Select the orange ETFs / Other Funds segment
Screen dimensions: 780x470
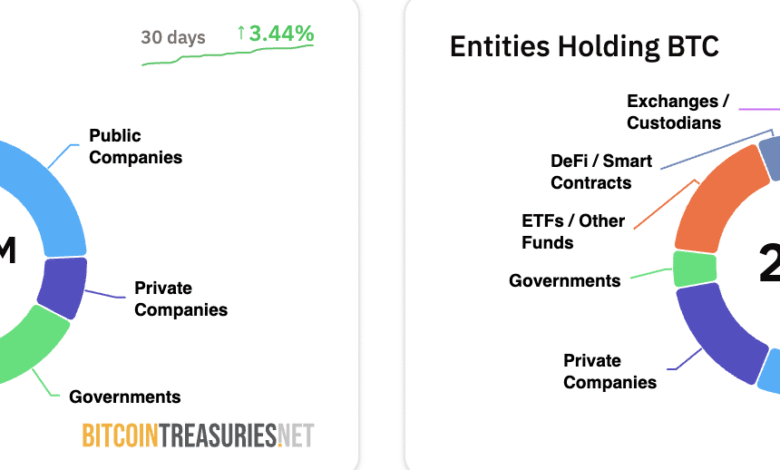pos(718,201)
